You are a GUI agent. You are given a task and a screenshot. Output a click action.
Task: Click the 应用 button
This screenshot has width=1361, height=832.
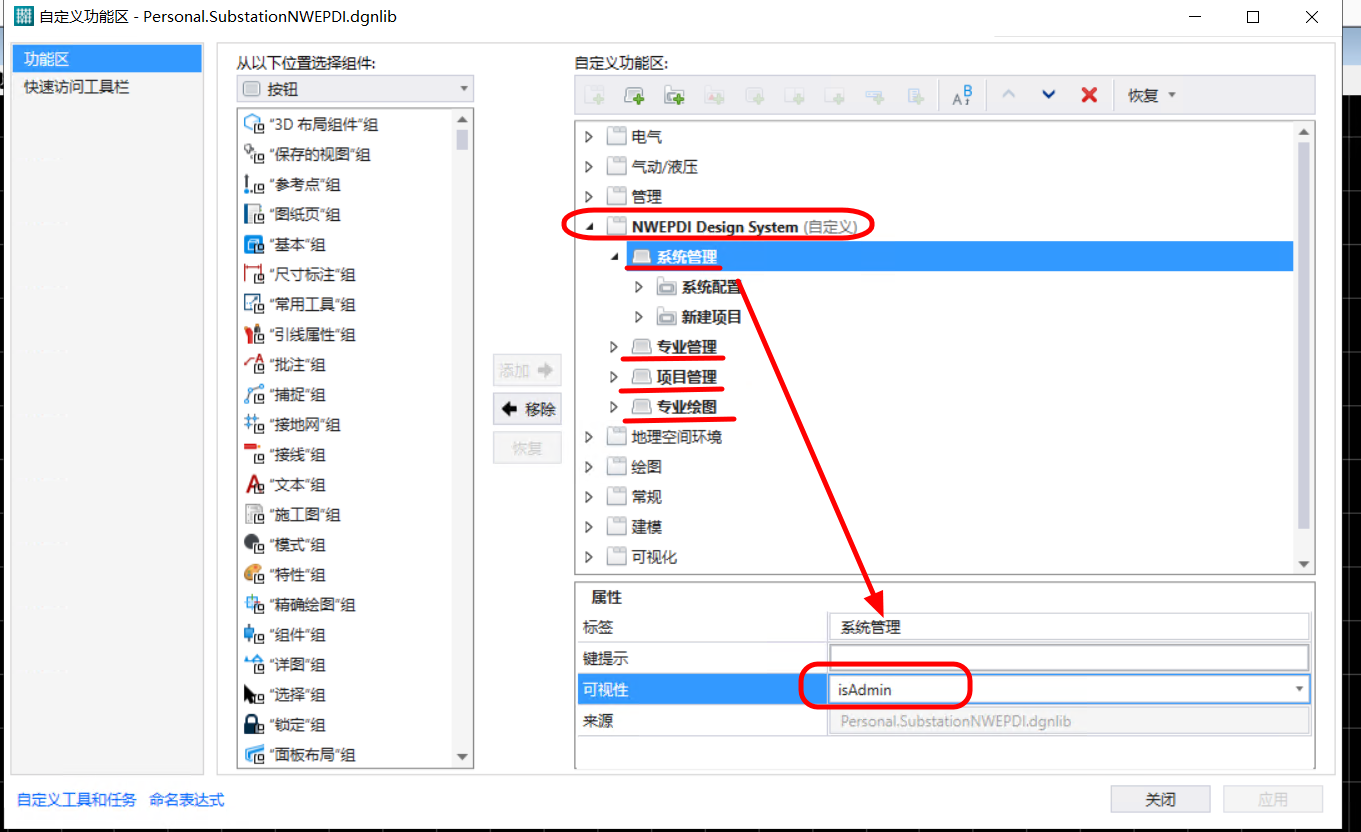click(1273, 799)
